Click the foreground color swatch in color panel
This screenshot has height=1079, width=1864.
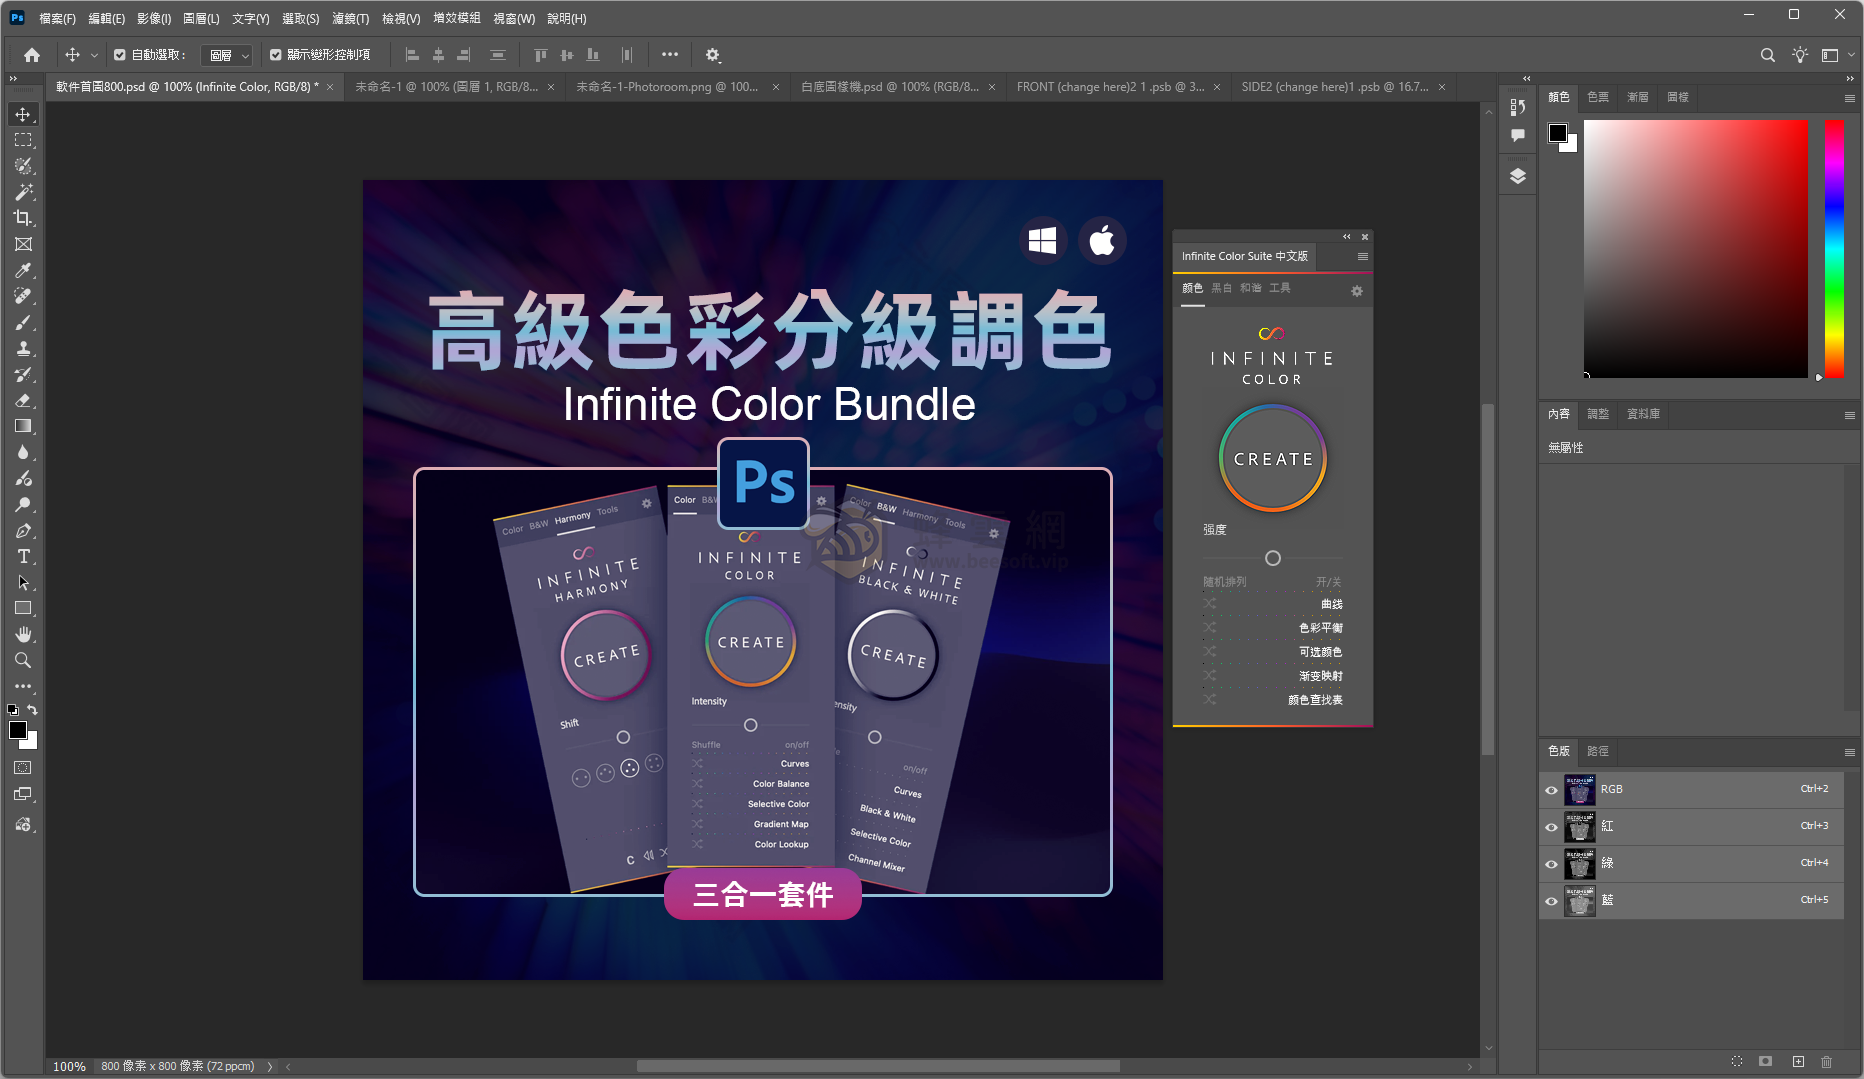(x=1557, y=133)
